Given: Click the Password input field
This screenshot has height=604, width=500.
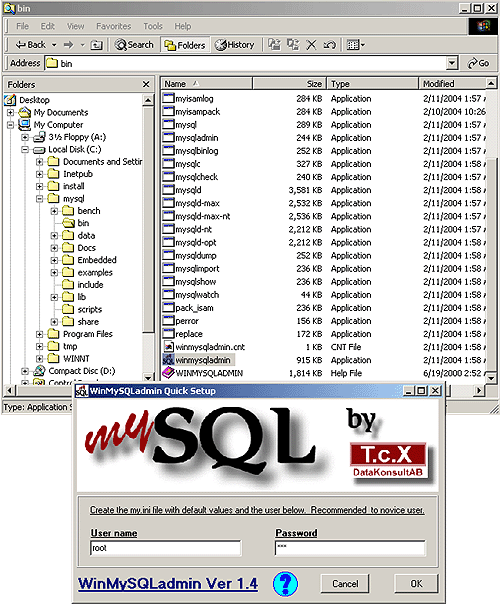Looking at the screenshot, I should (x=350, y=548).
